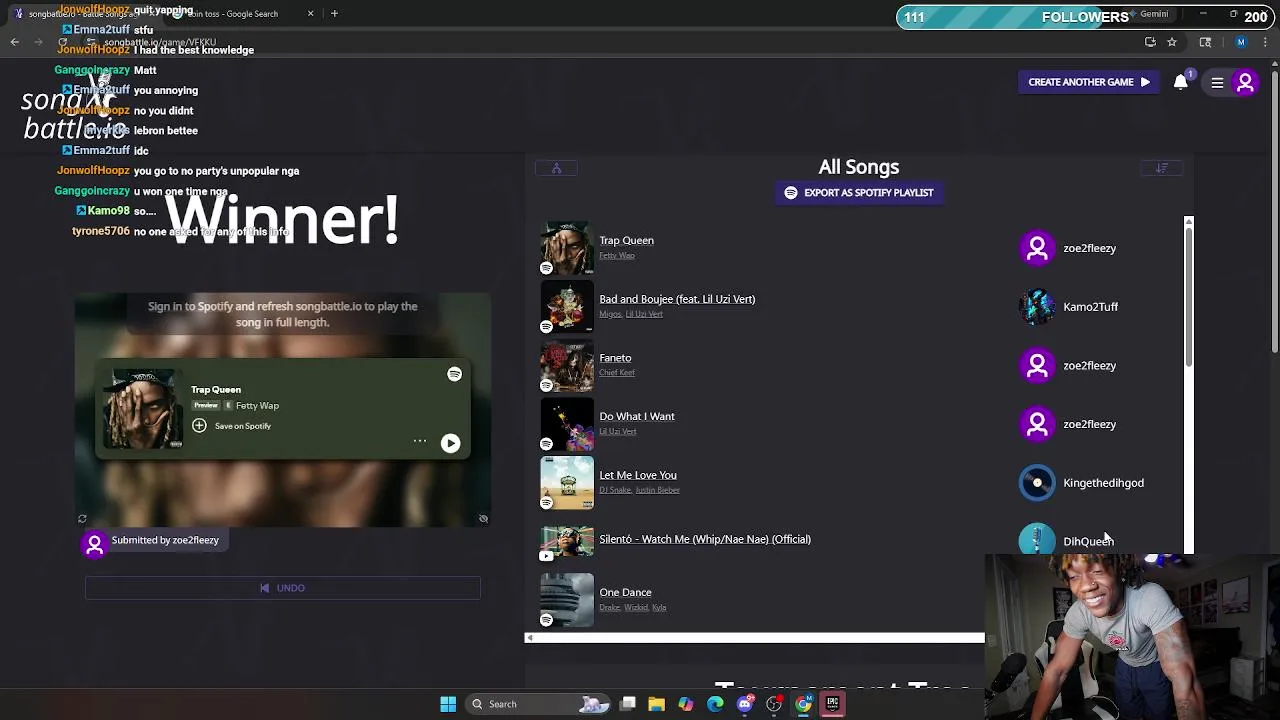Screen dimensions: 1280x720
Task: Click bracket icon left of All Songs
Action: coord(556,168)
